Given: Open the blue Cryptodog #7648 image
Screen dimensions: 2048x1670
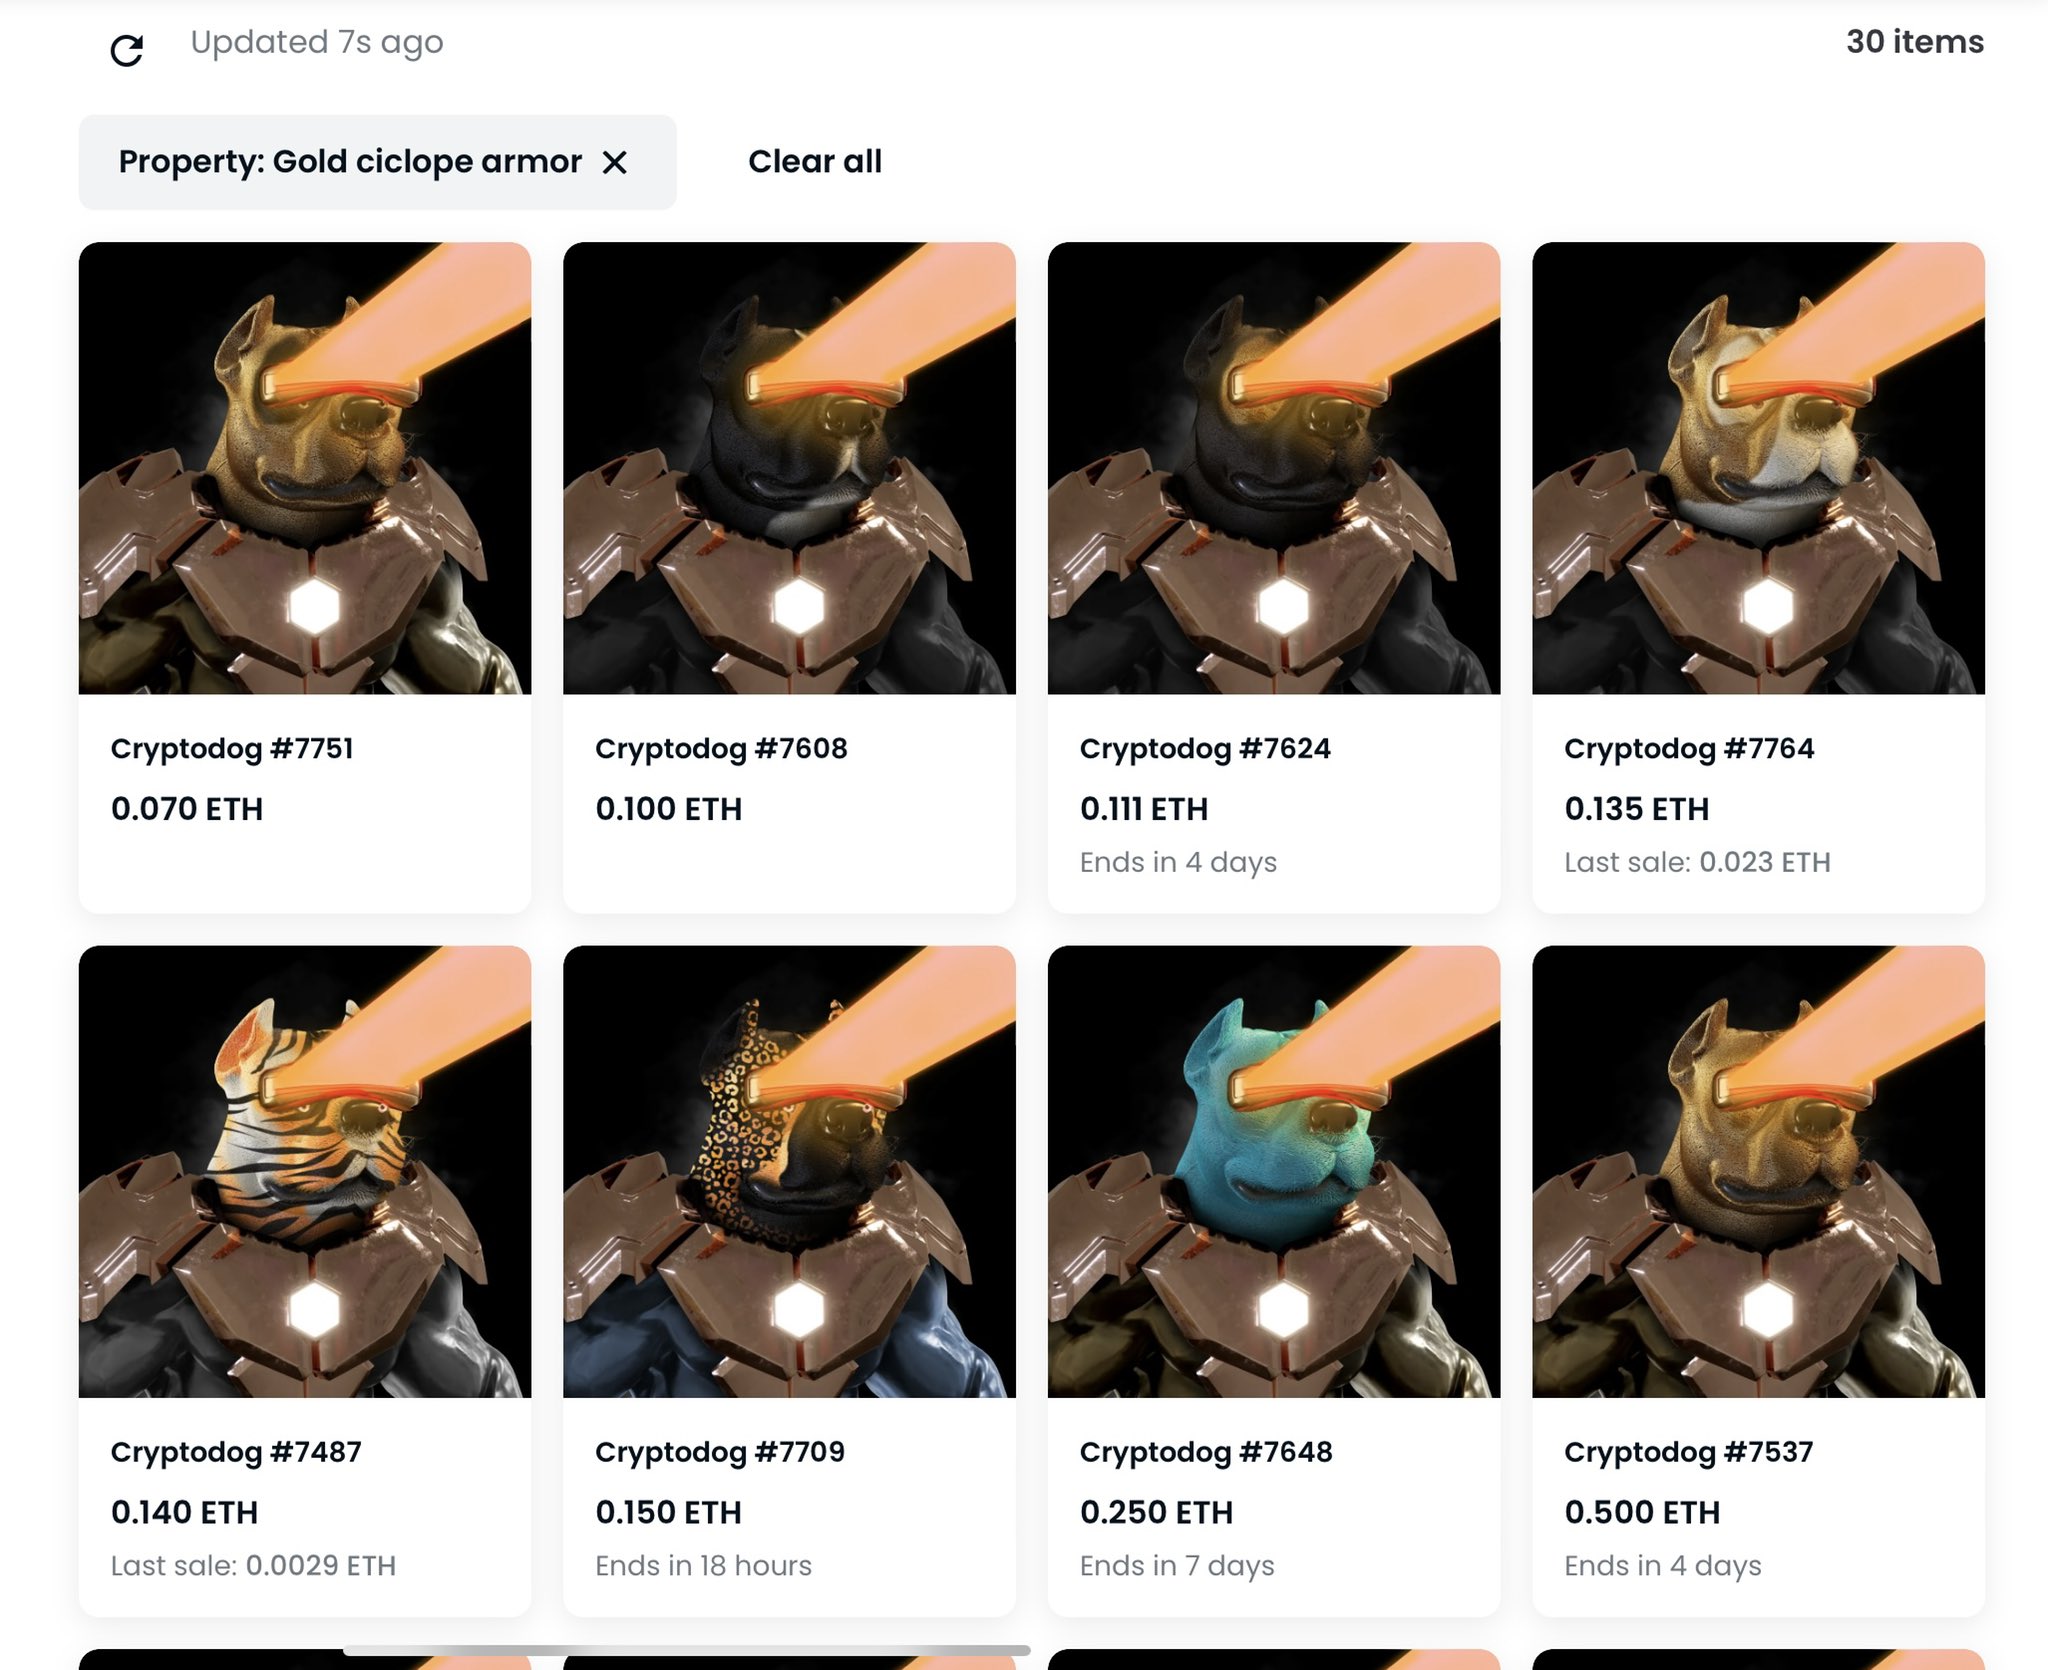Looking at the screenshot, I should click(1274, 1171).
